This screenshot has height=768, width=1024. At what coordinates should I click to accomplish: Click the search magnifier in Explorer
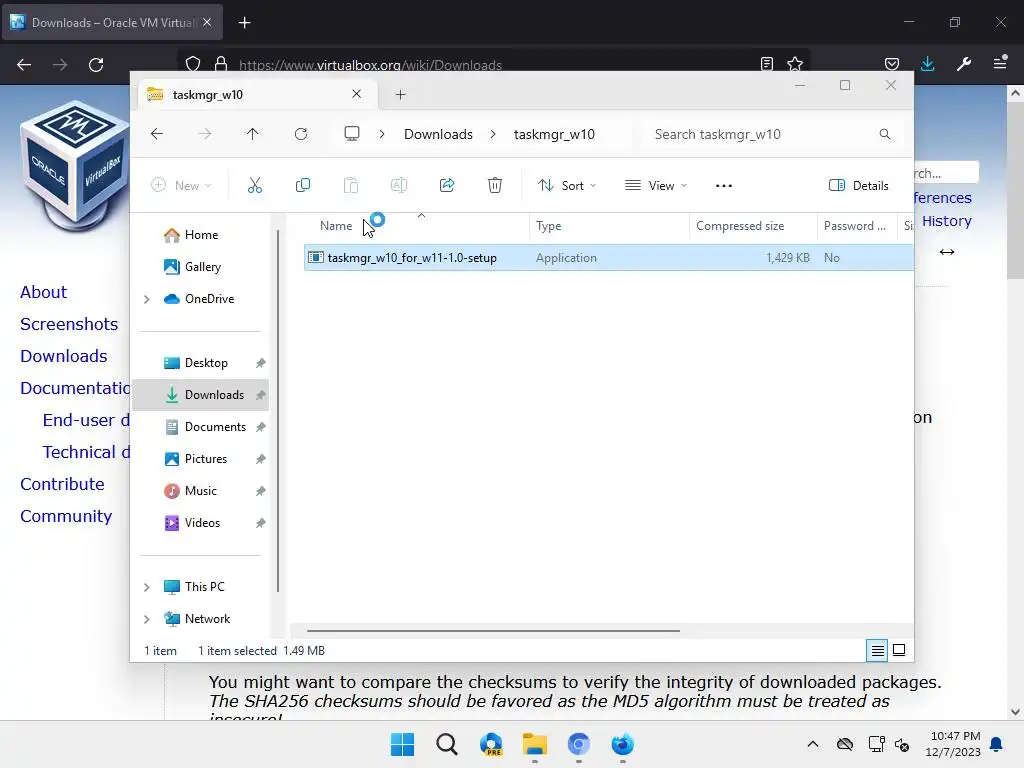point(885,134)
